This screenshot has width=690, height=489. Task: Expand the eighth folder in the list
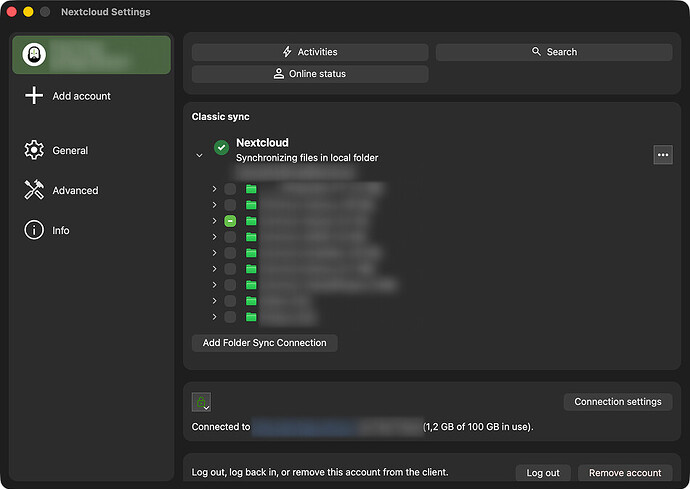coord(214,301)
